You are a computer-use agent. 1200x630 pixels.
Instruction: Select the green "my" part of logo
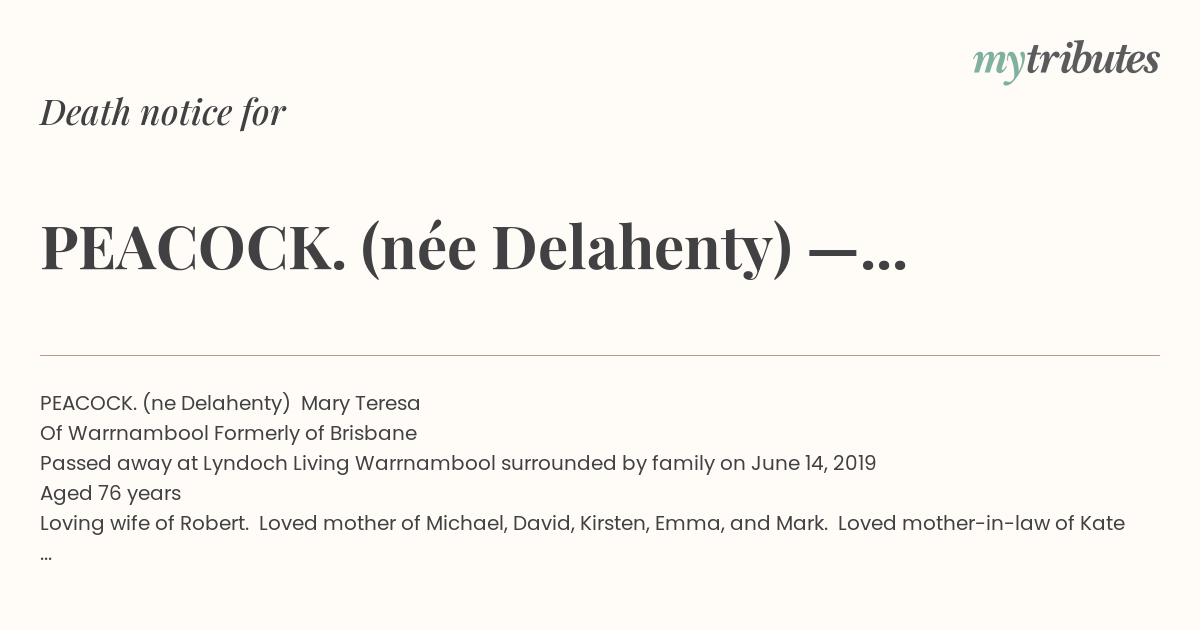[998, 65]
